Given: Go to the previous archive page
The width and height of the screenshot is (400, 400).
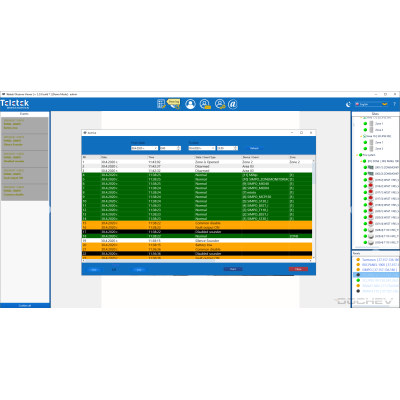Looking at the screenshot, I should [94, 269].
